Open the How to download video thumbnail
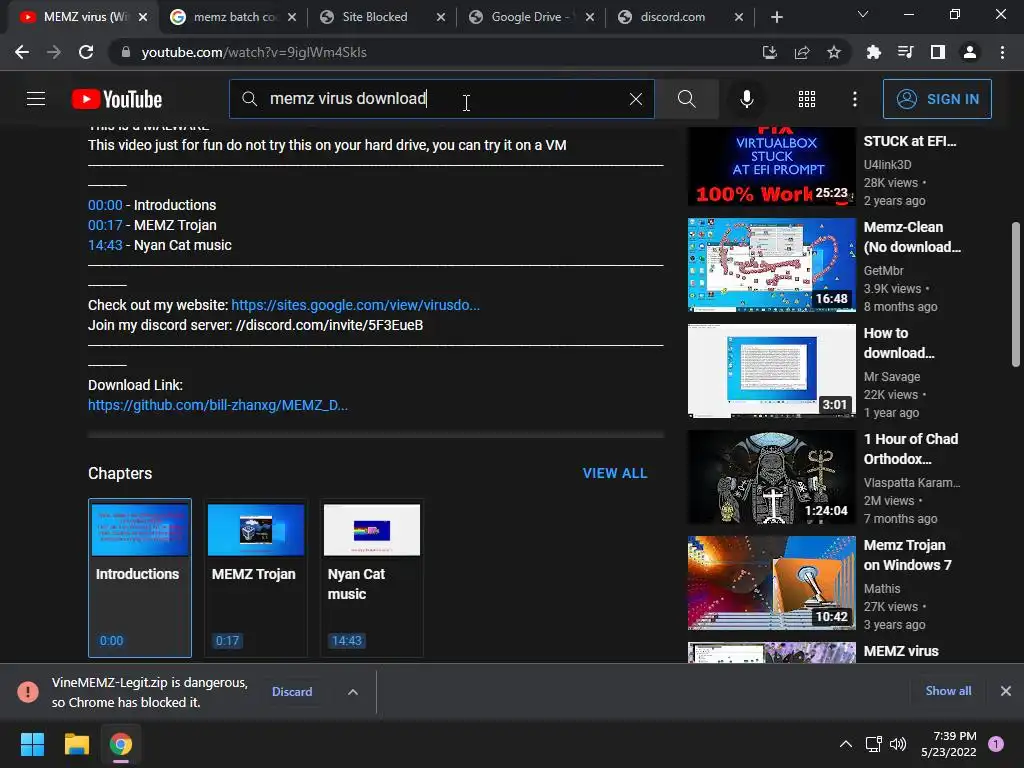The width and height of the screenshot is (1024, 768). 771,370
